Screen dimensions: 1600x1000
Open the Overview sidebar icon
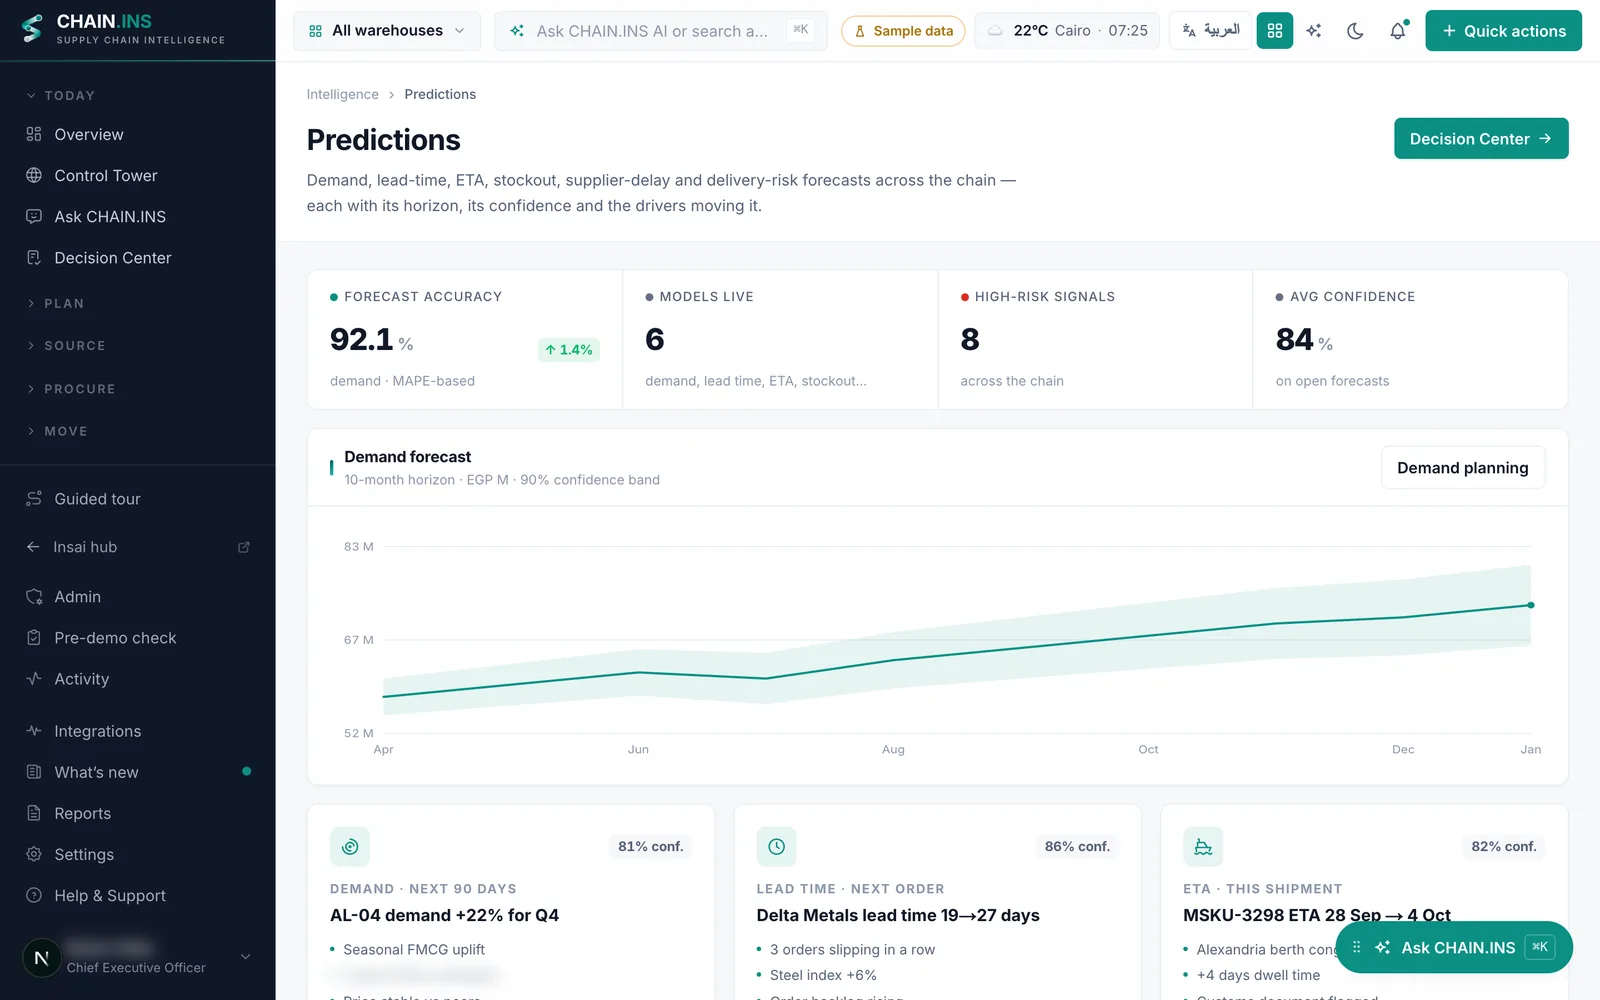pyautogui.click(x=34, y=134)
